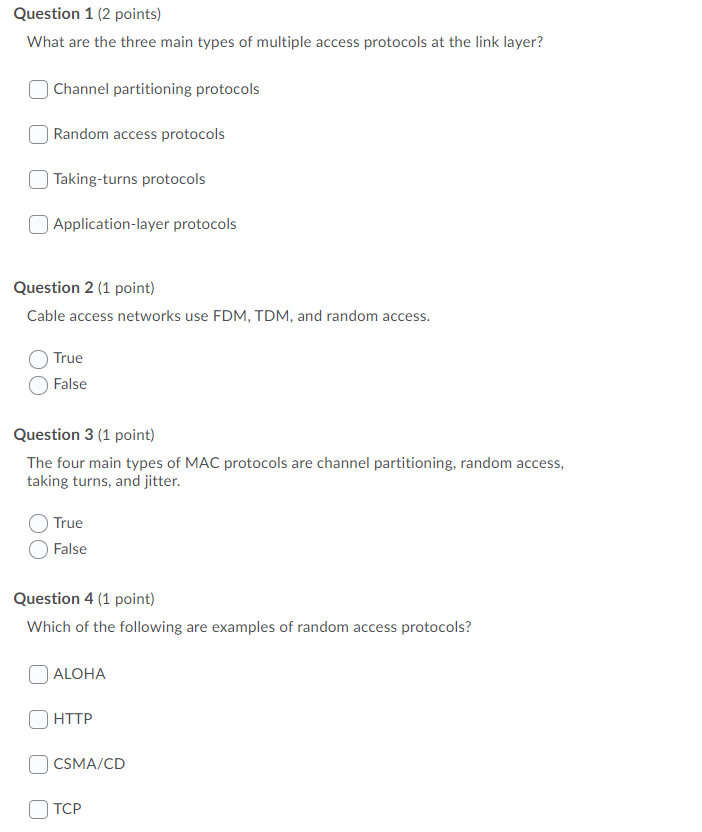The height and width of the screenshot is (832, 702).
Task: Click the 'Taking-turns protocols' text label
Action: (x=129, y=179)
